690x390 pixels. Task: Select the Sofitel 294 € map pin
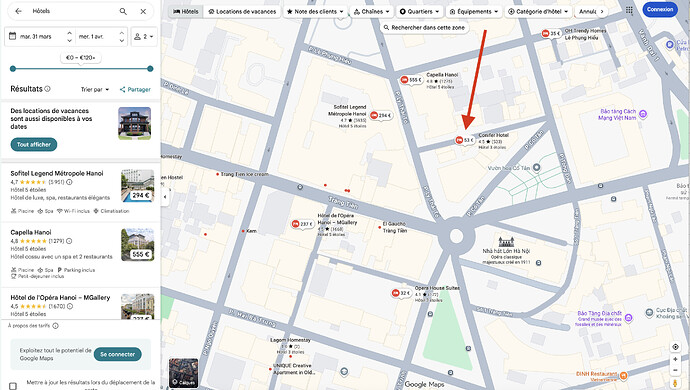(381, 116)
